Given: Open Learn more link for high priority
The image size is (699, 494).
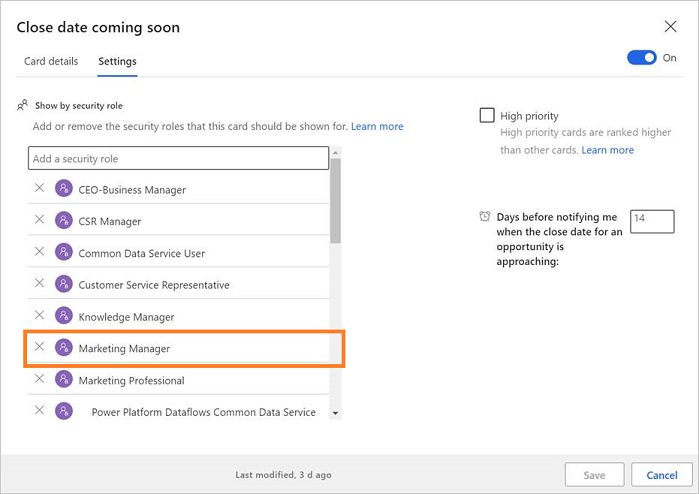Looking at the screenshot, I should point(607,150).
